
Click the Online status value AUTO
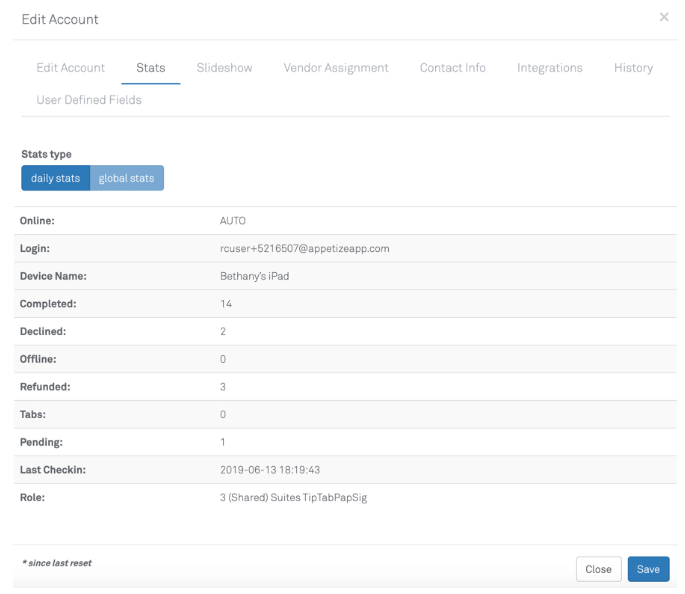232,220
